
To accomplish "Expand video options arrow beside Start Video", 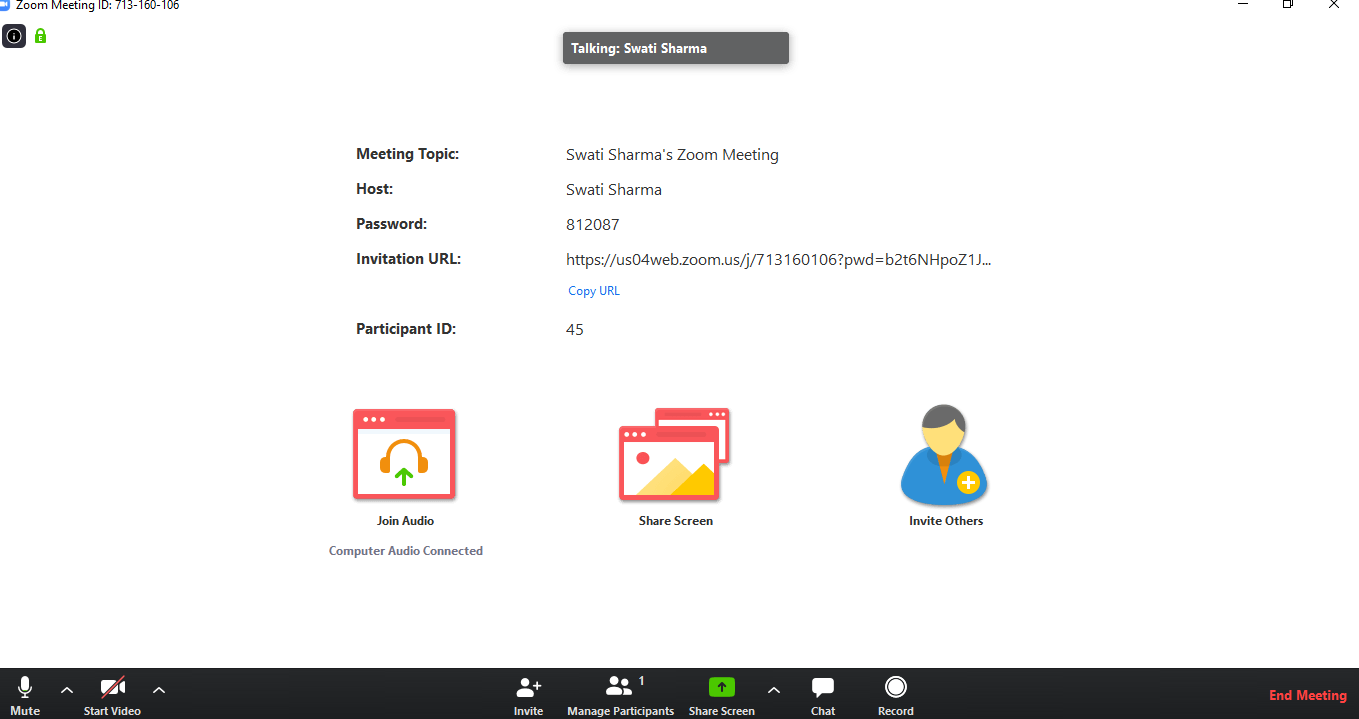I will coord(159,690).
